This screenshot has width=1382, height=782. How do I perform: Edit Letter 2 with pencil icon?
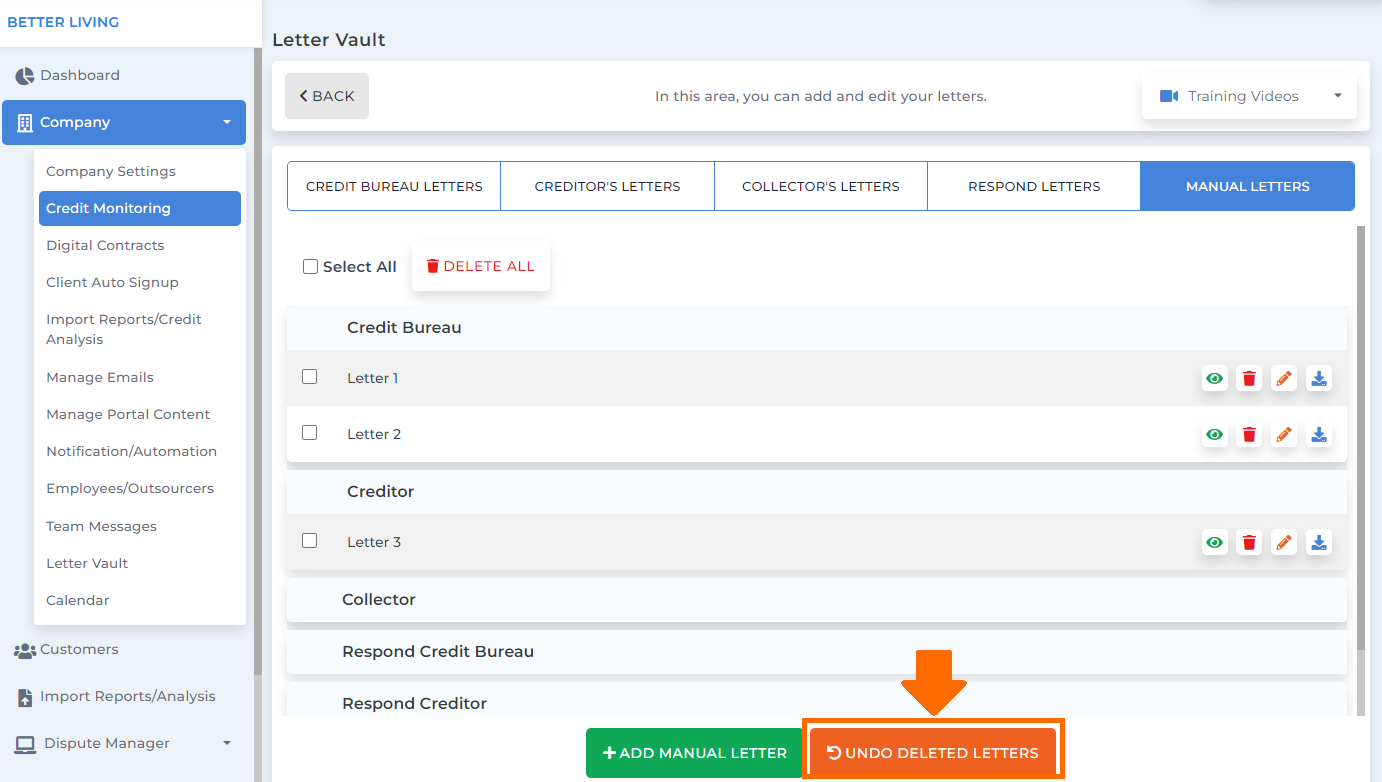coord(1284,435)
